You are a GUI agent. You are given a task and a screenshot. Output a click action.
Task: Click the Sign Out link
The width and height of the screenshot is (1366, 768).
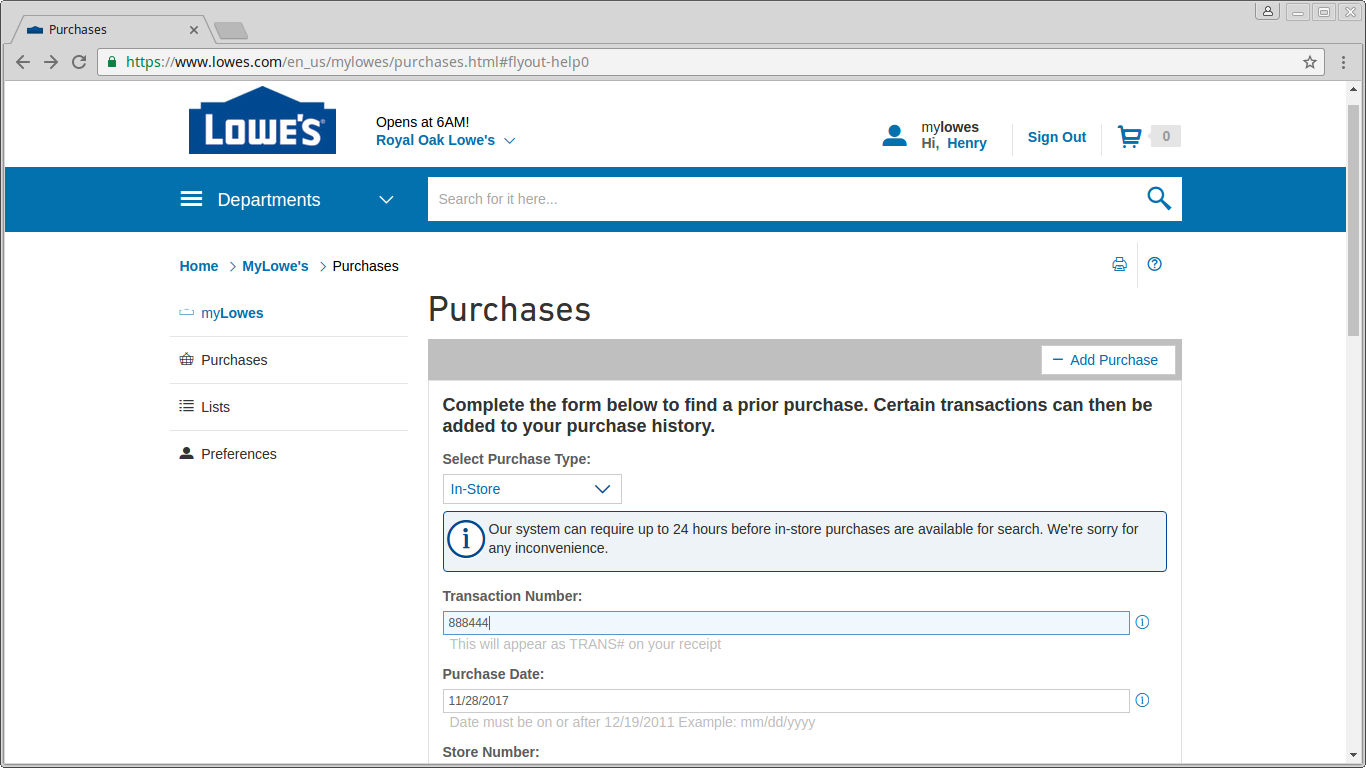pos(1056,137)
